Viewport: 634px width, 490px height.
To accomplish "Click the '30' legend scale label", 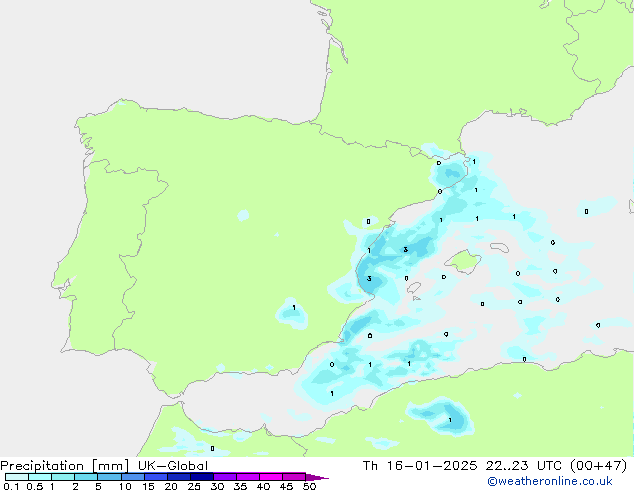I will tap(217, 486).
